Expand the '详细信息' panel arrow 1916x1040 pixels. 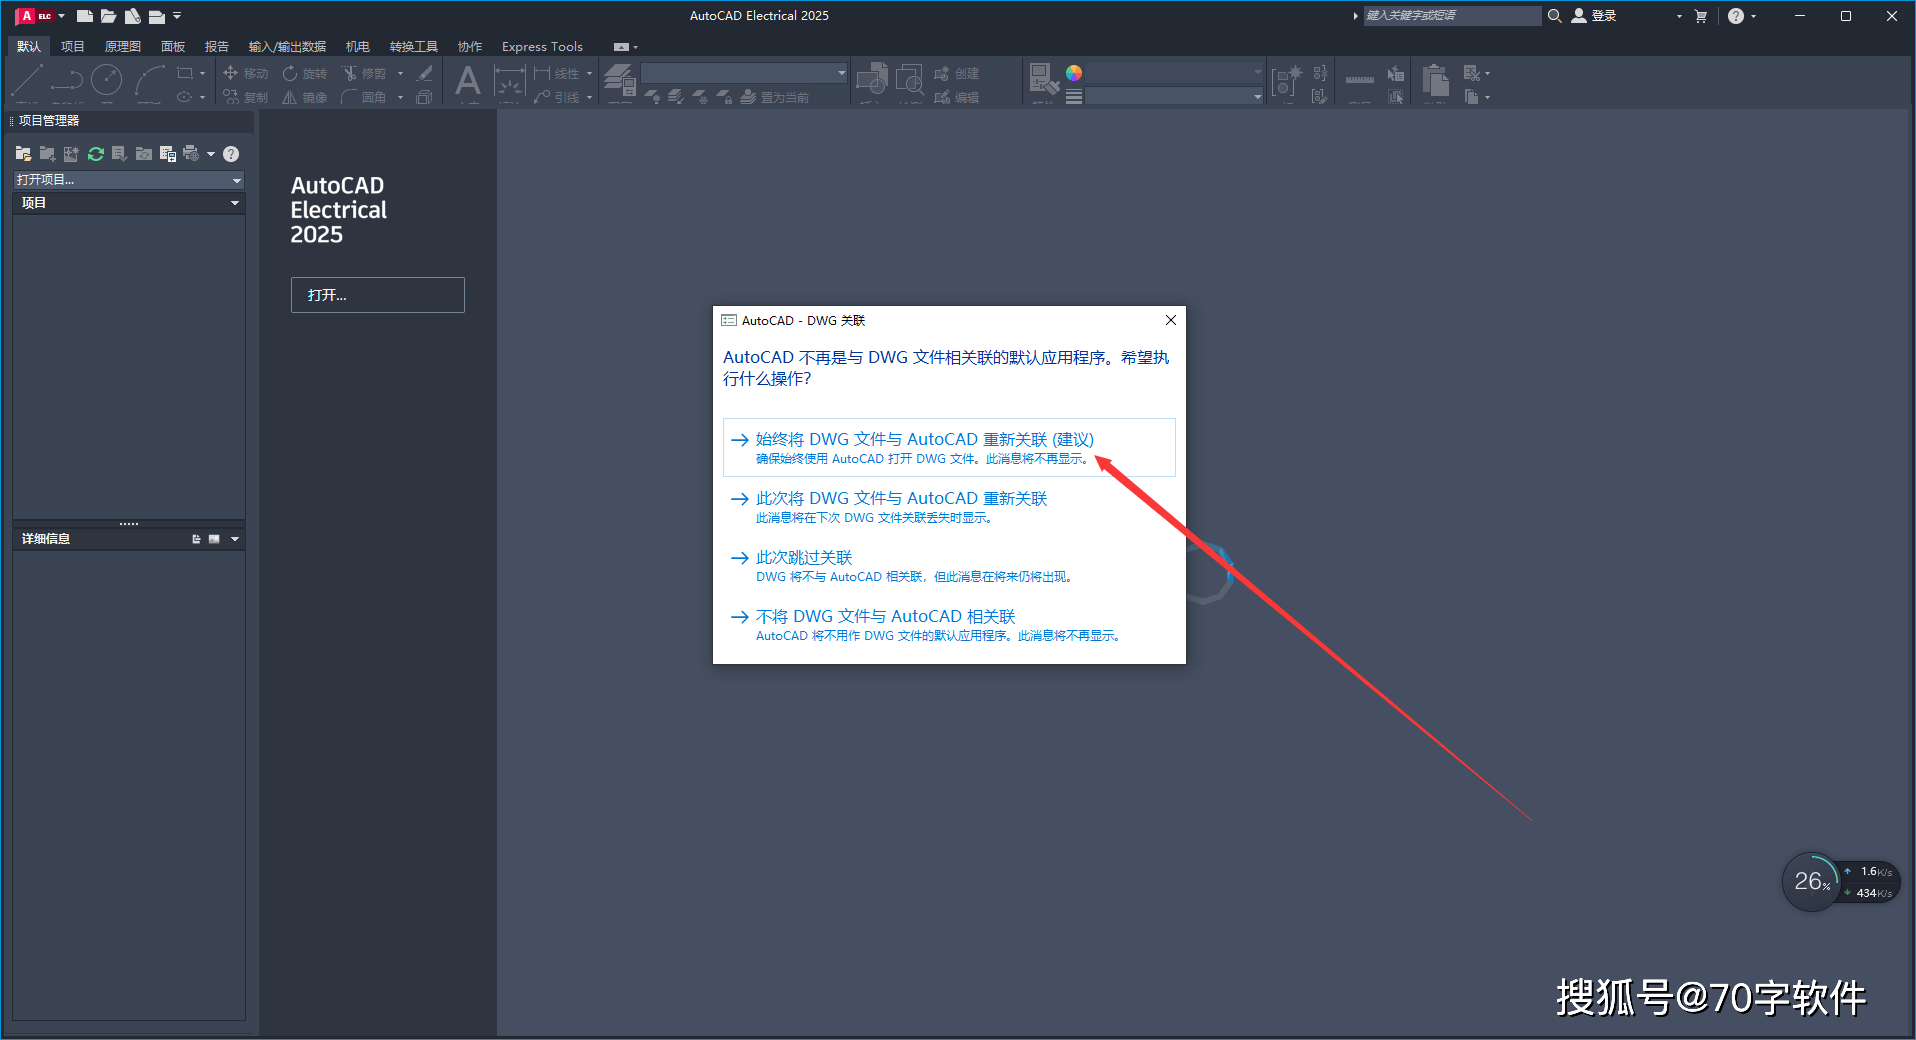coord(235,539)
